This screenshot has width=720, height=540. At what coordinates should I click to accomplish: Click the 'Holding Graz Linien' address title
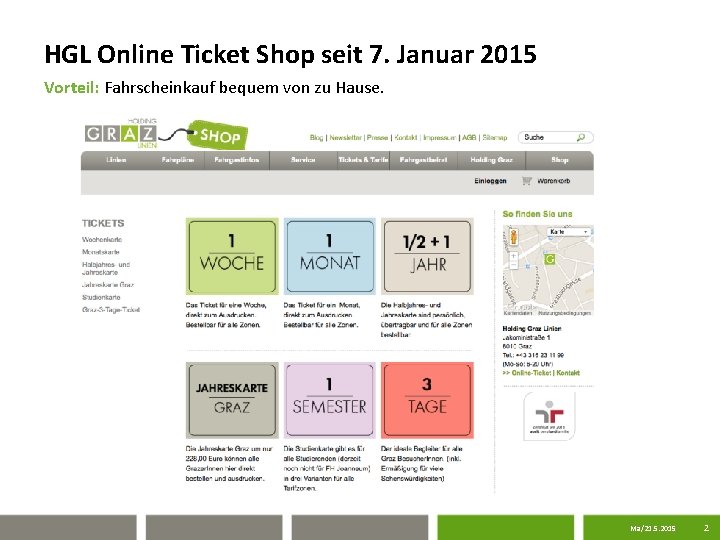click(x=532, y=329)
